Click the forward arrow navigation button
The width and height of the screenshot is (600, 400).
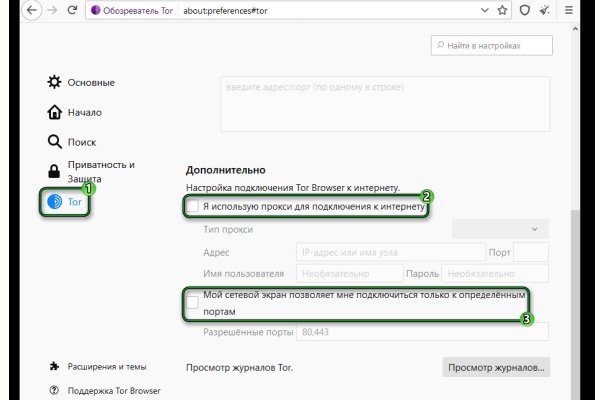pyautogui.click(x=51, y=11)
